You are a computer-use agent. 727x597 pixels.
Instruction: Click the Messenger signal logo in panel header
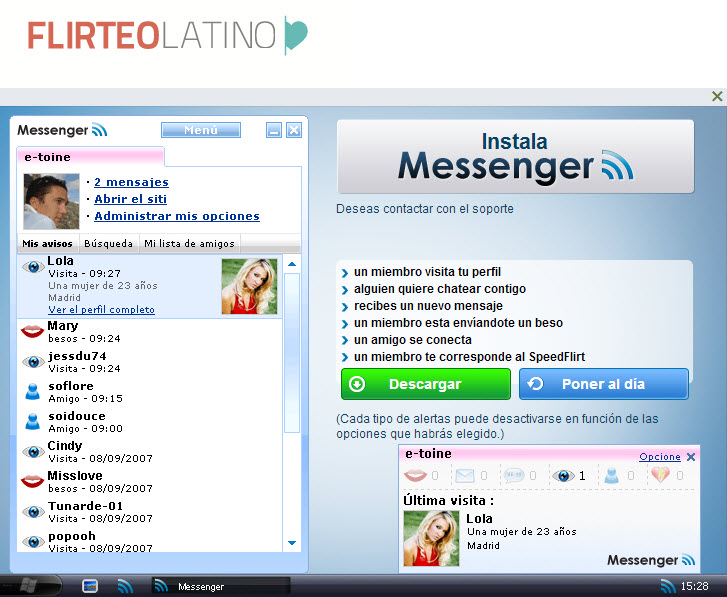coord(99,130)
